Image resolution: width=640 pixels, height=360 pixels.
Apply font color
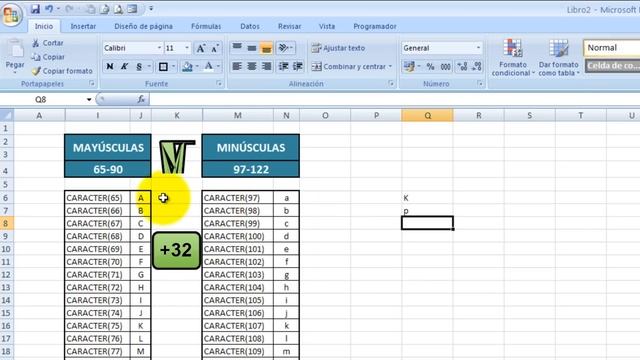coord(209,66)
